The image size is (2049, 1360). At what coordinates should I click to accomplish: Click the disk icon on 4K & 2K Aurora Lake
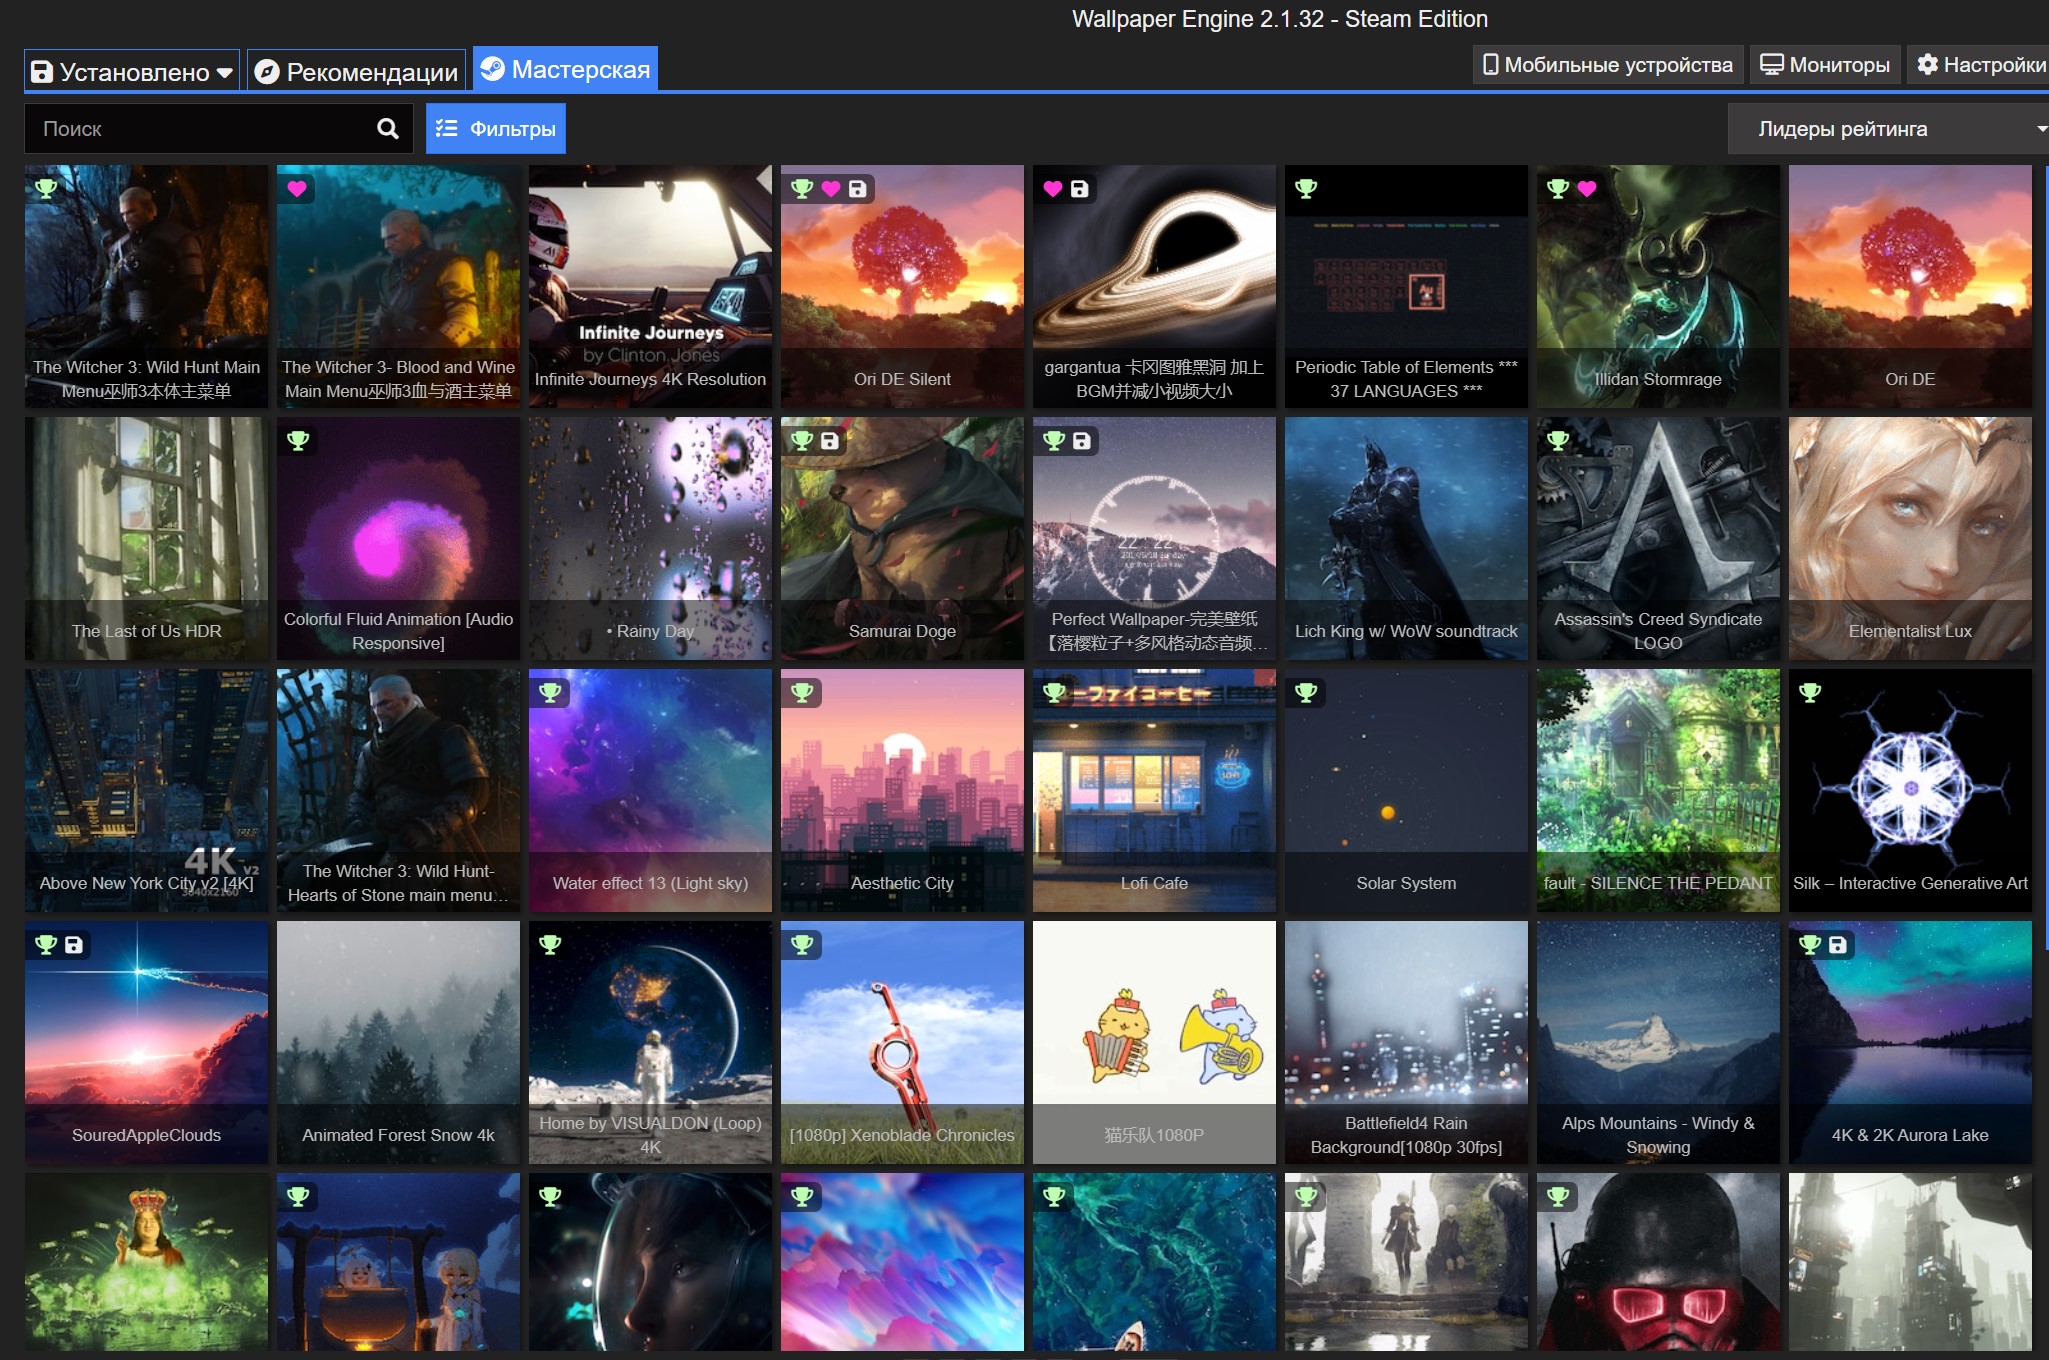pos(1838,945)
